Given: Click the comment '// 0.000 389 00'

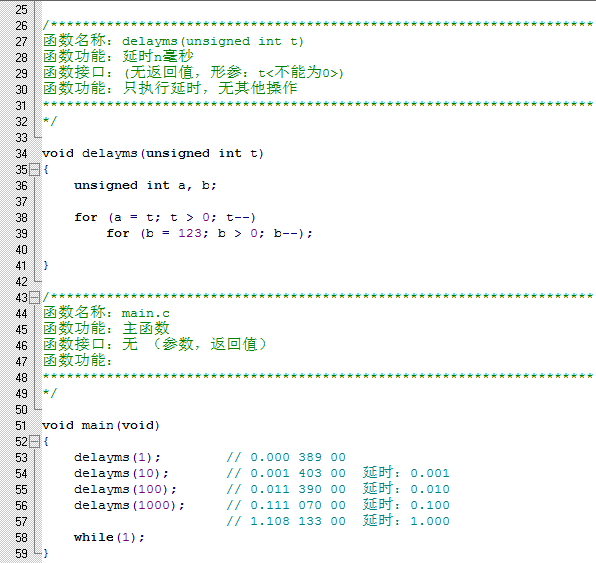Looking at the screenshot, I should [286, 457].
